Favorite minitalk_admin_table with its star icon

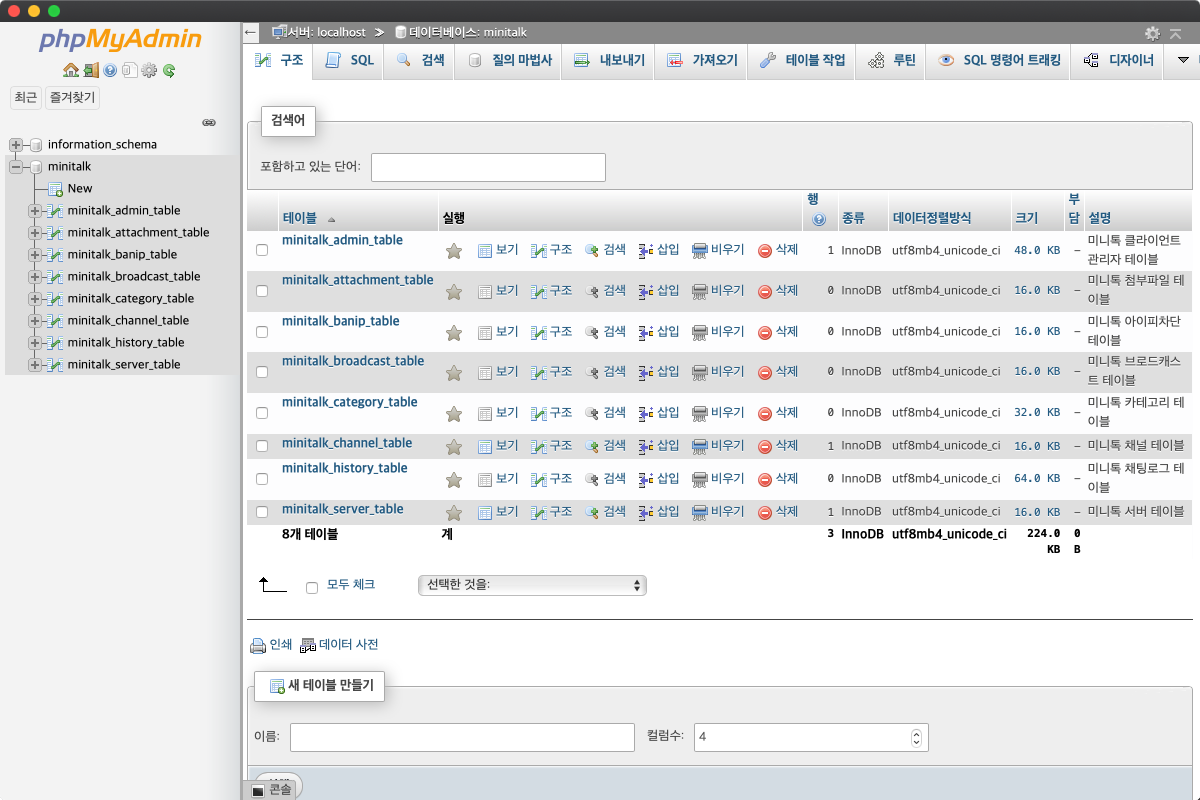tap(454, 251)
